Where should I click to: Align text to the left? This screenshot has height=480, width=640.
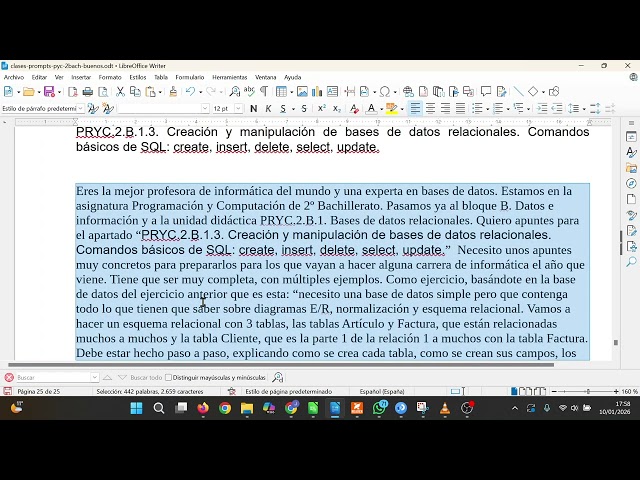(x=415, y=109)
